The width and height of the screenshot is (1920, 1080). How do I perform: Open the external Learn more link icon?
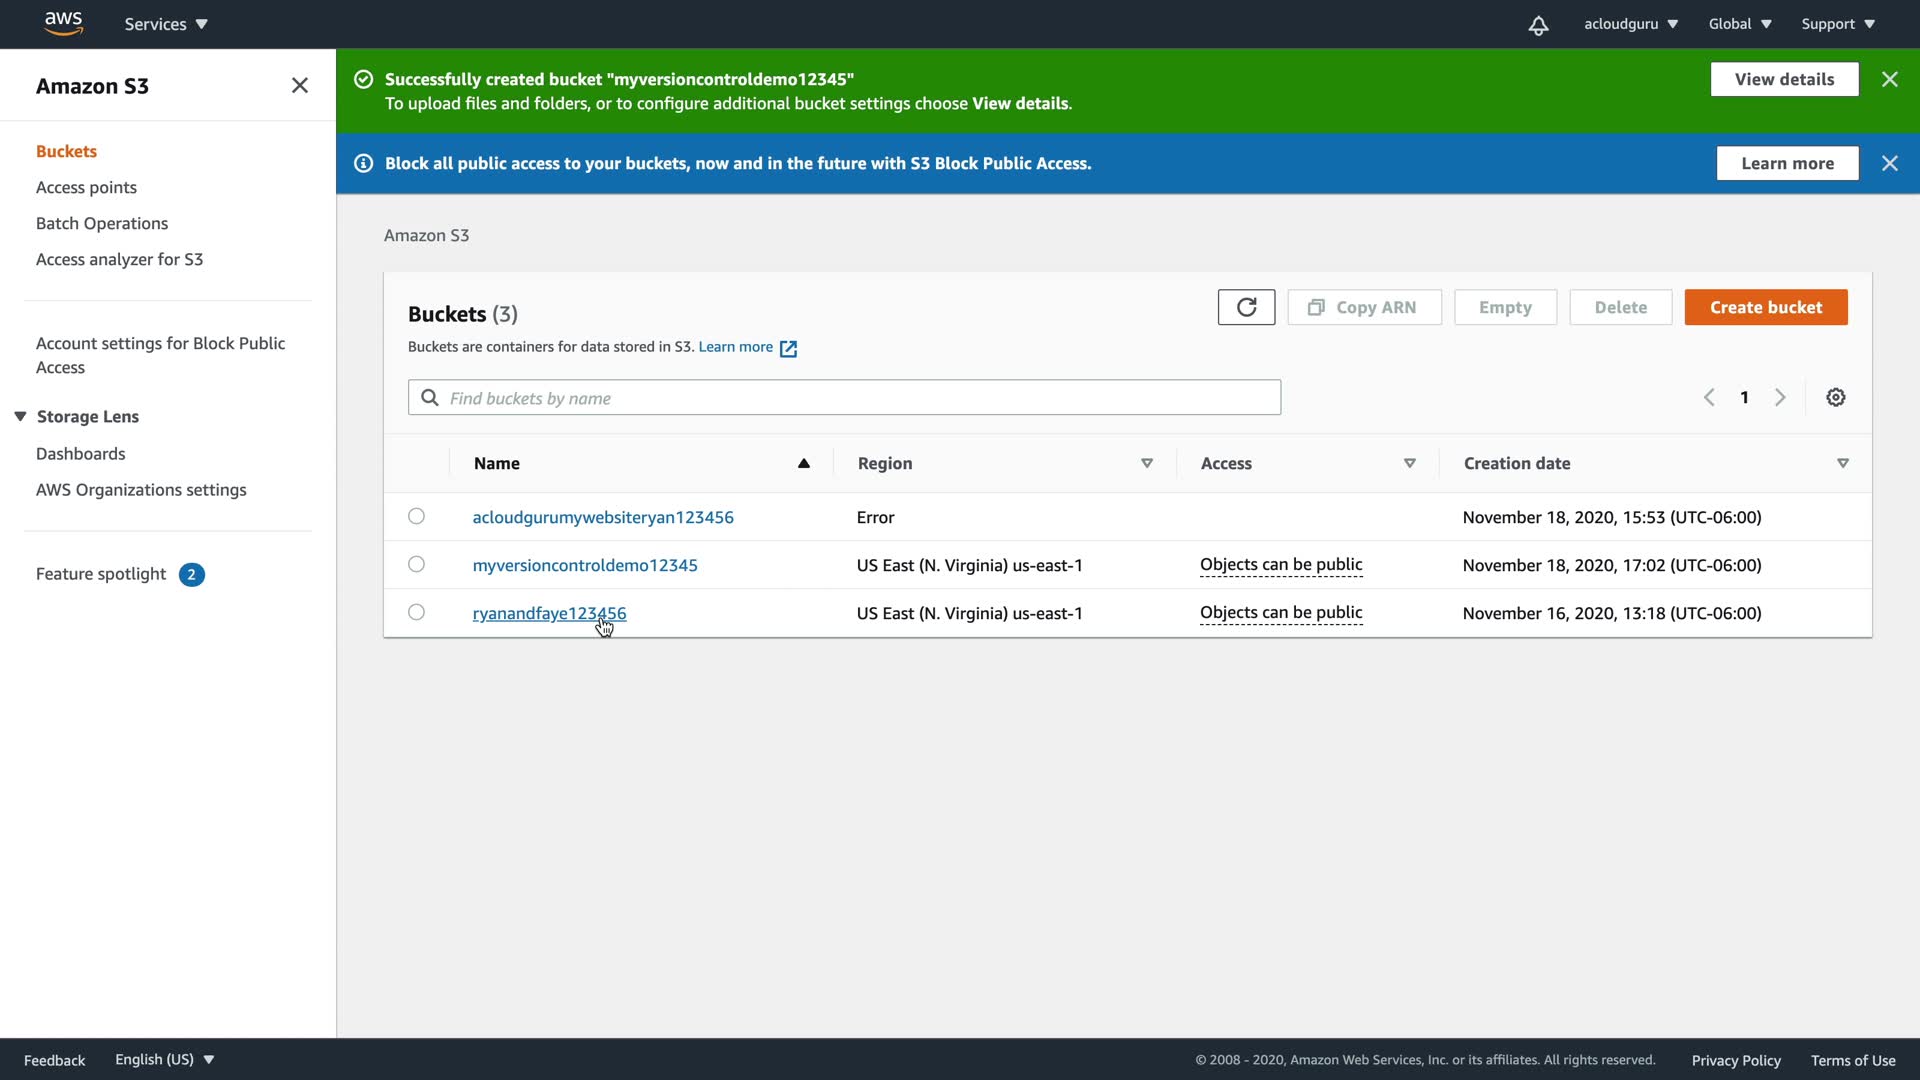pyautogui.click(x=788, y=348)
